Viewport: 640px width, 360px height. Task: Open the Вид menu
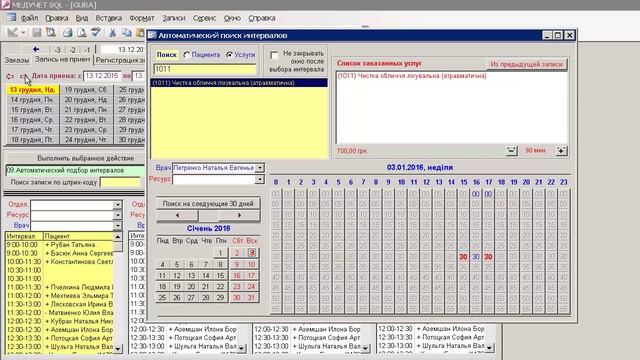click(x=82, y=18)
